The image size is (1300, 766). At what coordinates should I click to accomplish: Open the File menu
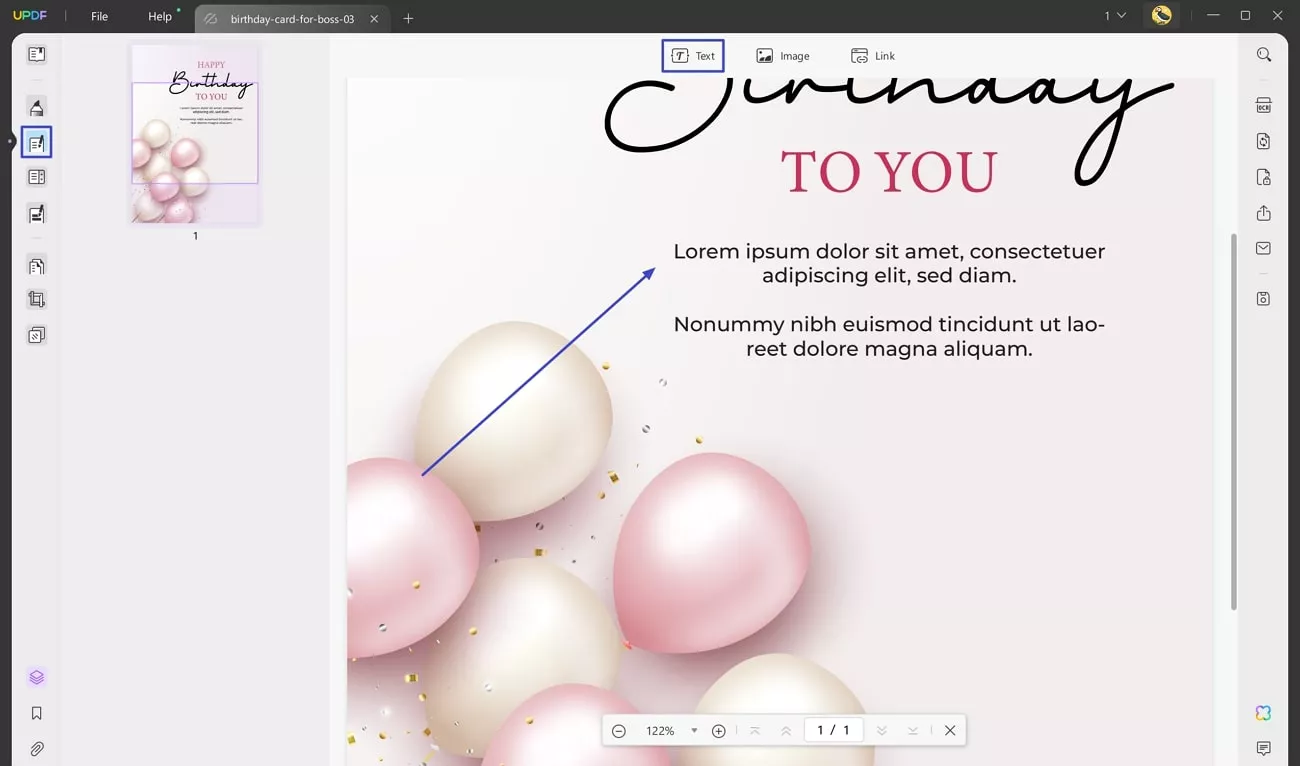98,16
